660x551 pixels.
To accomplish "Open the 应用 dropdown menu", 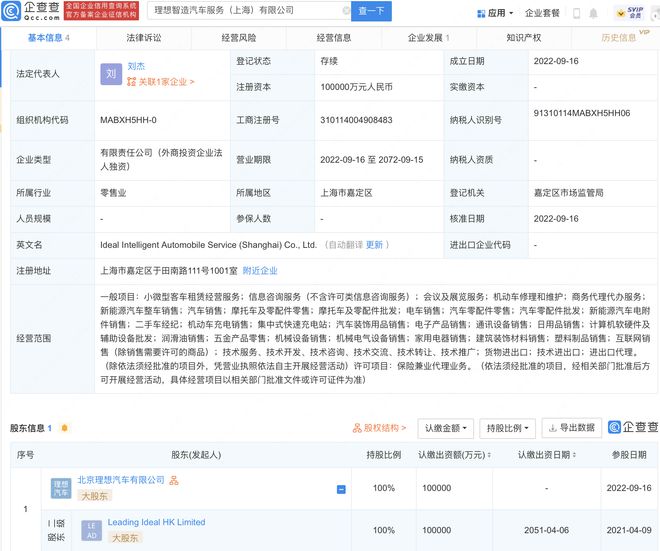I will [x=495, y=13].
